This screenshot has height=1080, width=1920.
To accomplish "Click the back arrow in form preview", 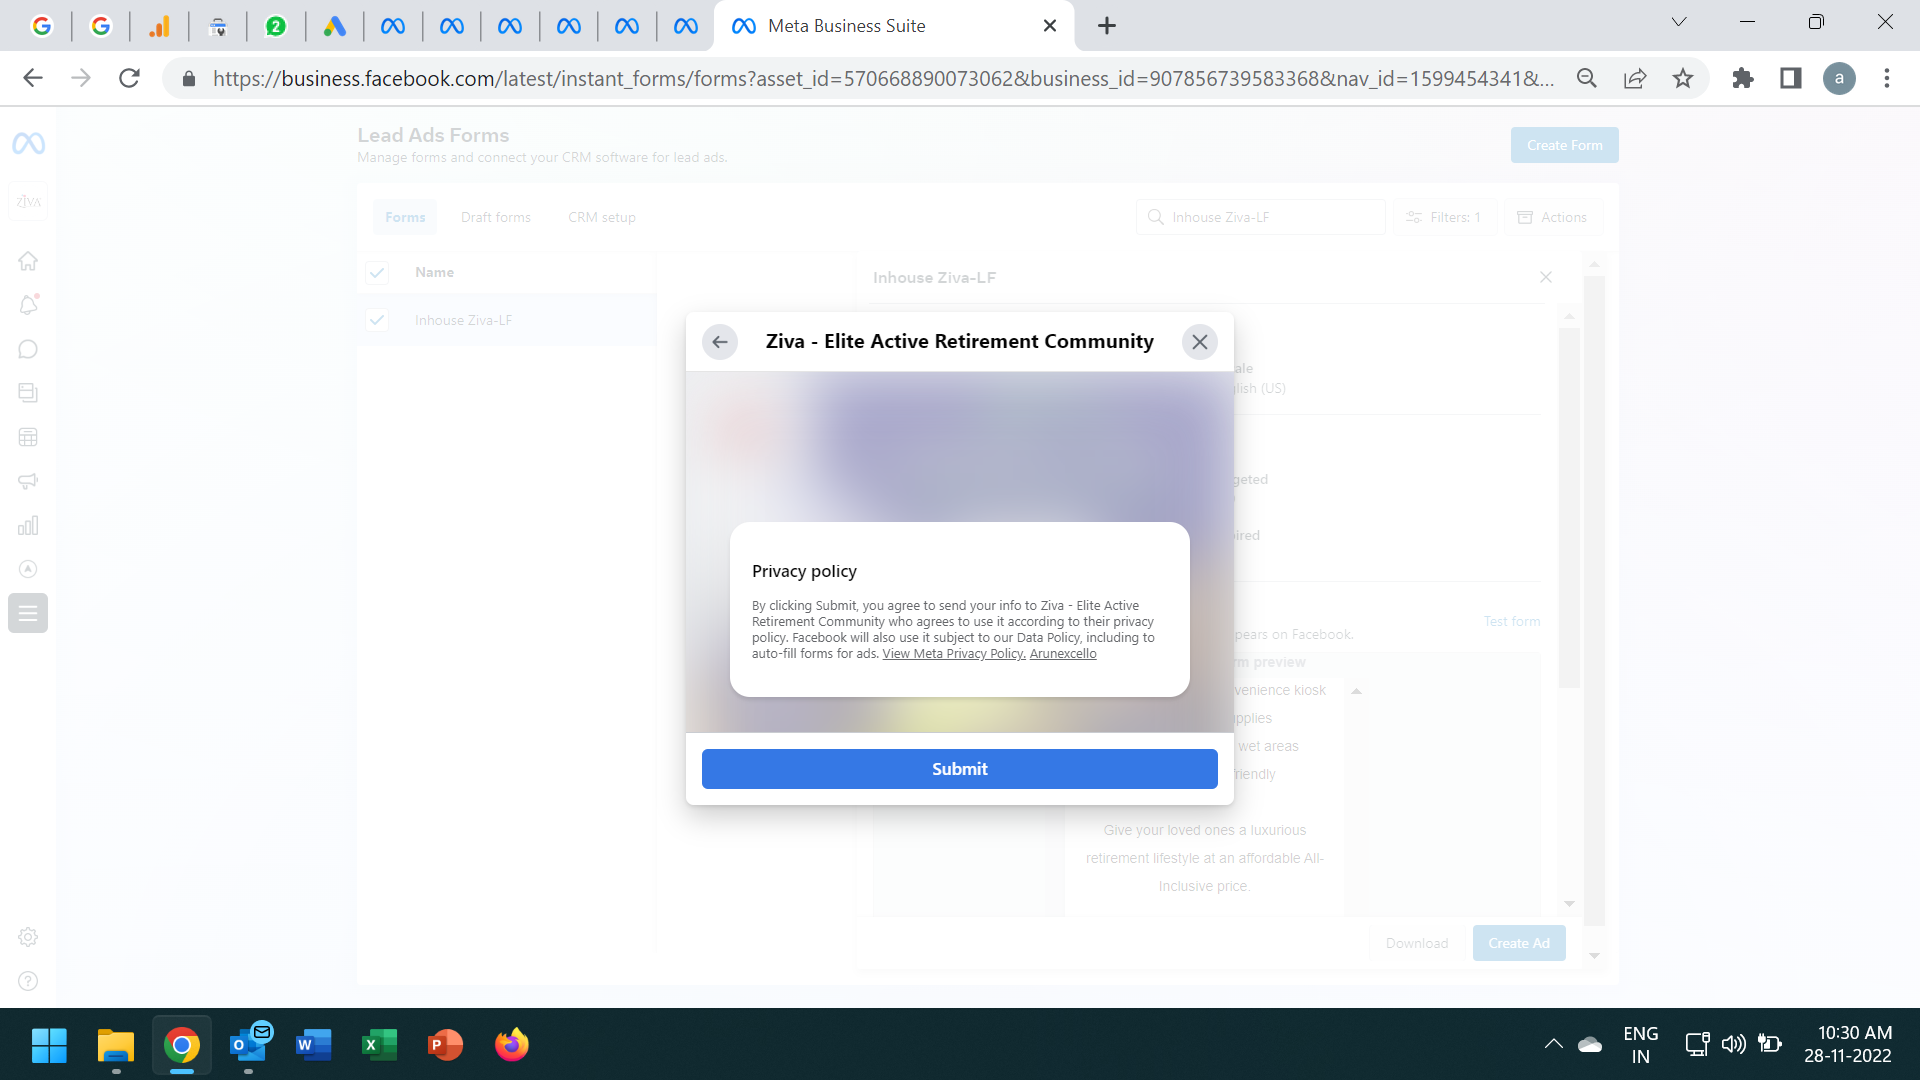I will (x=719, y=342).
